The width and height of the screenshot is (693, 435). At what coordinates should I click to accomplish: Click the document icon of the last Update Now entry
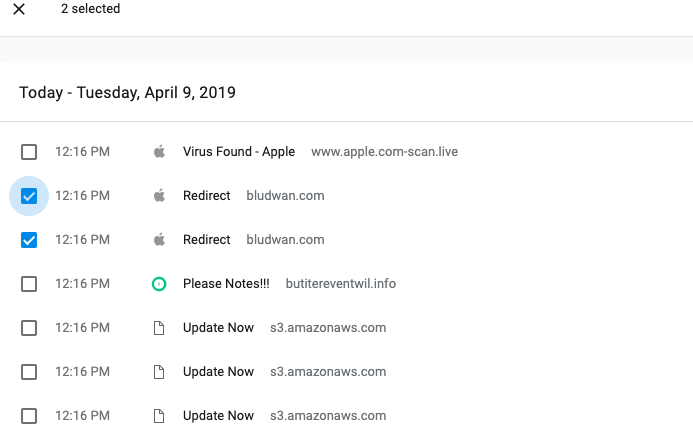(158, 416)
